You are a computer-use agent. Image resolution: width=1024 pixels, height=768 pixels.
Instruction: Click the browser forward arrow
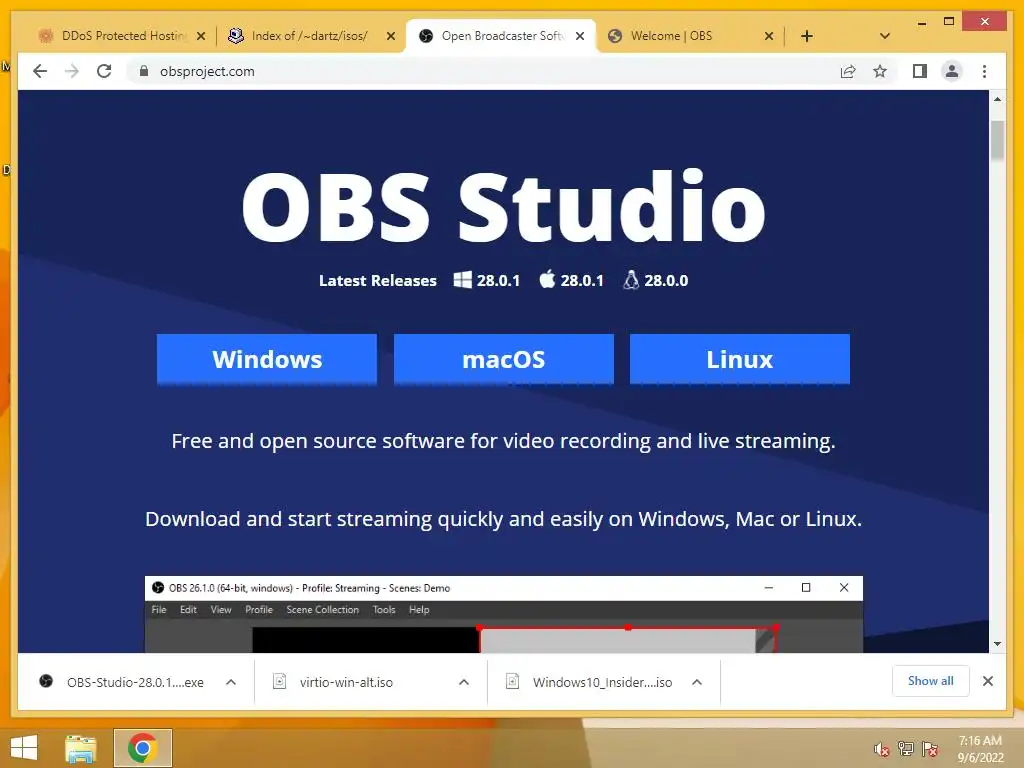click(72, 71)
